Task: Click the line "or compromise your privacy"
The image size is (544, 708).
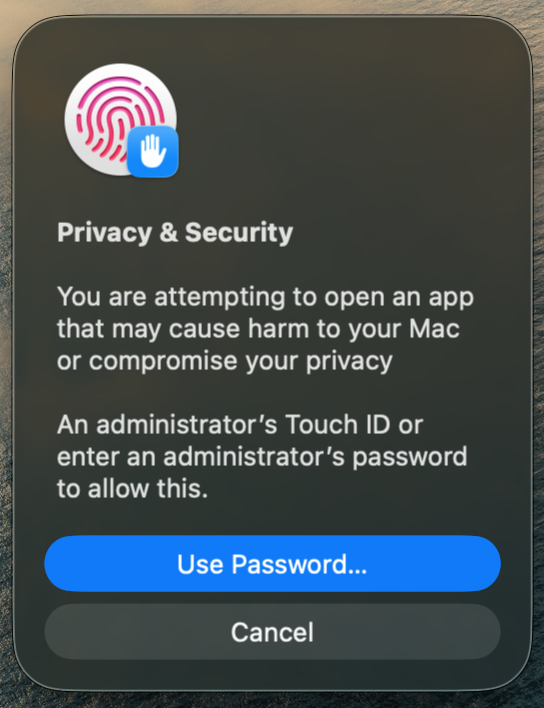Action: (x=225, y=361)
